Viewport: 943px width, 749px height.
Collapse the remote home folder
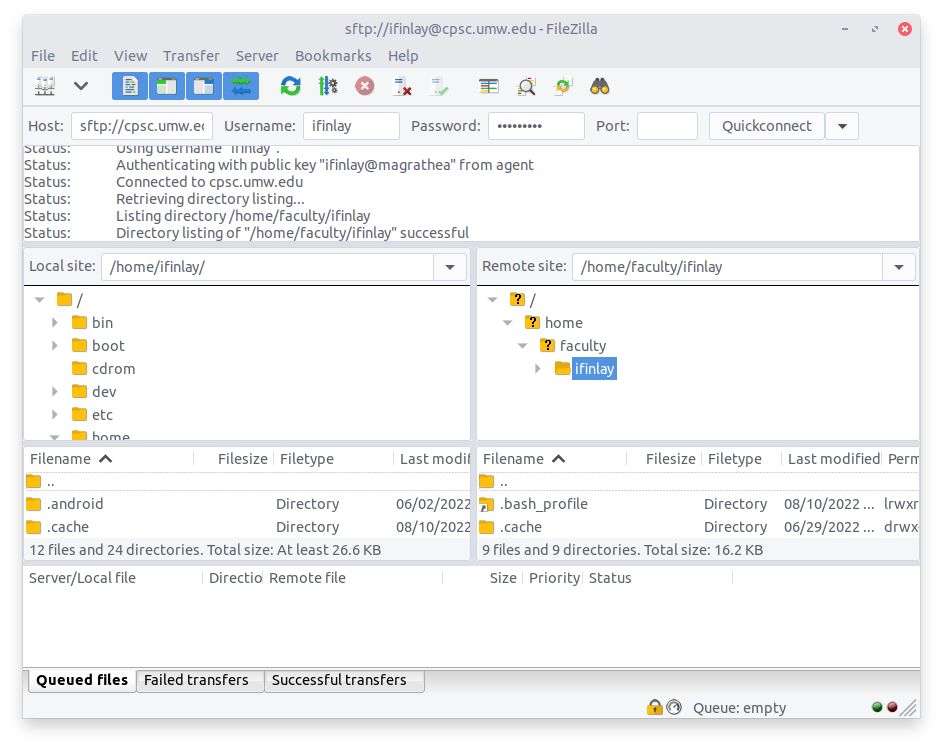[508, 323]
